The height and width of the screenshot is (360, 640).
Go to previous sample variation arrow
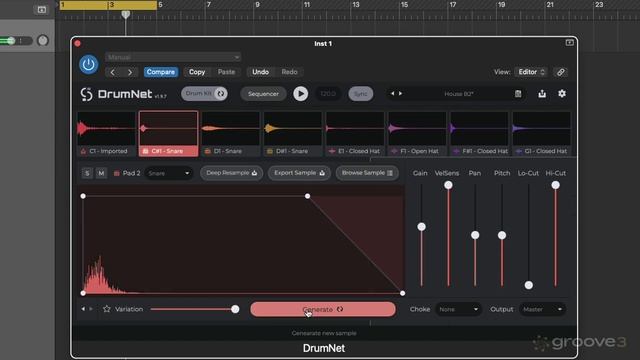pyautogui.click(x=83, y=309)
